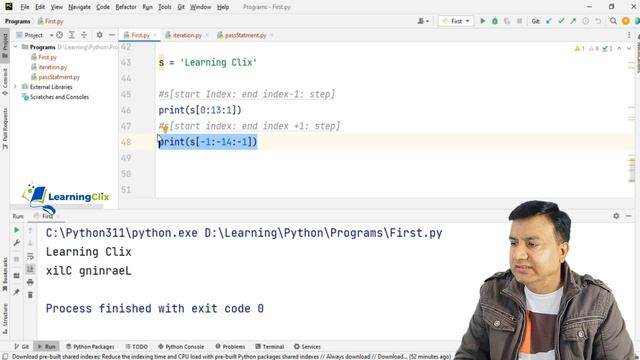Open the Navigate menu

80,7
